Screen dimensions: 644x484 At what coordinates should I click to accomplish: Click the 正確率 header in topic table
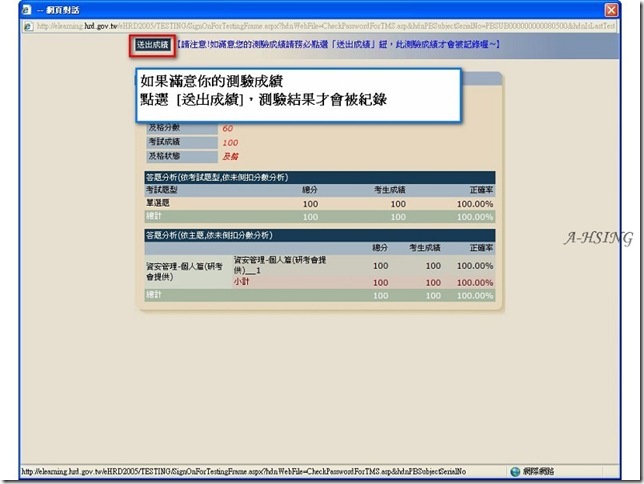481,248
